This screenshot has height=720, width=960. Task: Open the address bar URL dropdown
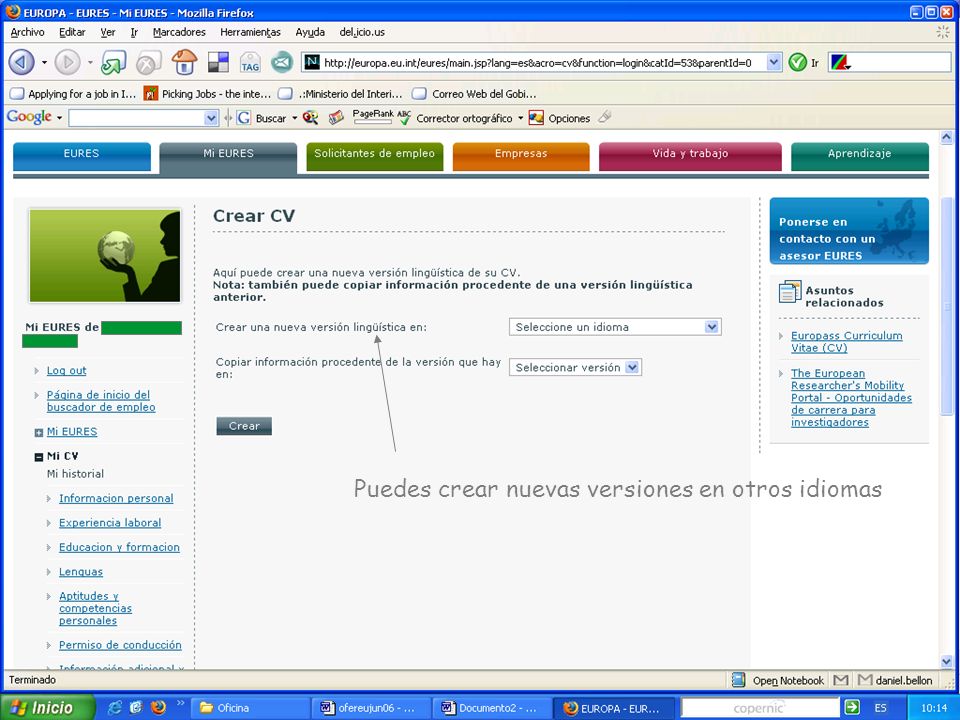774,62
